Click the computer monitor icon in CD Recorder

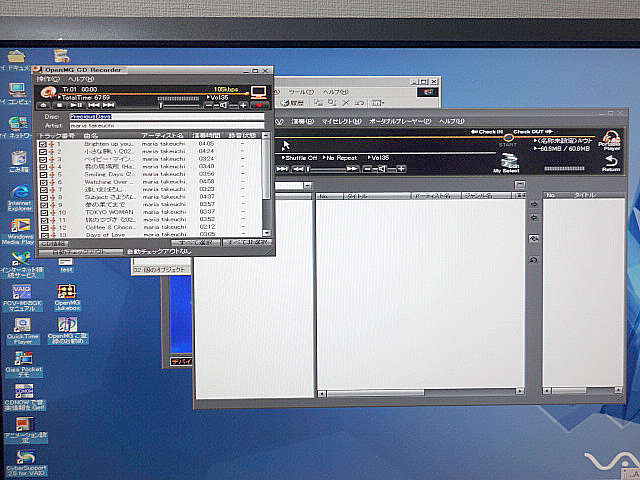[x=258, y=92]
